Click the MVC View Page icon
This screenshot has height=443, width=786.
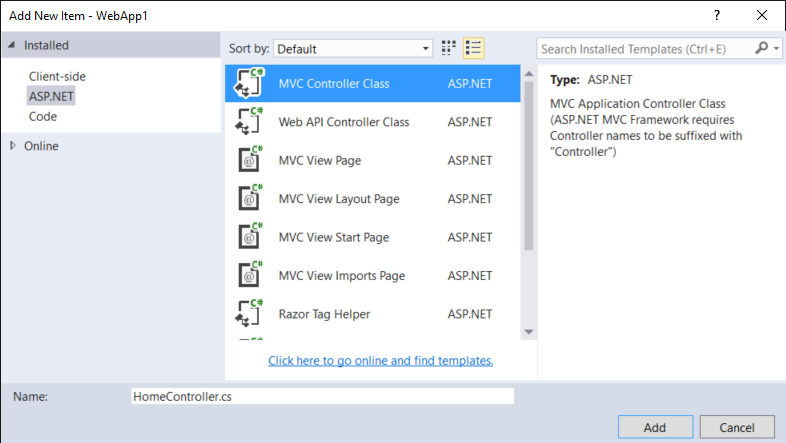[x=249, y=160]
